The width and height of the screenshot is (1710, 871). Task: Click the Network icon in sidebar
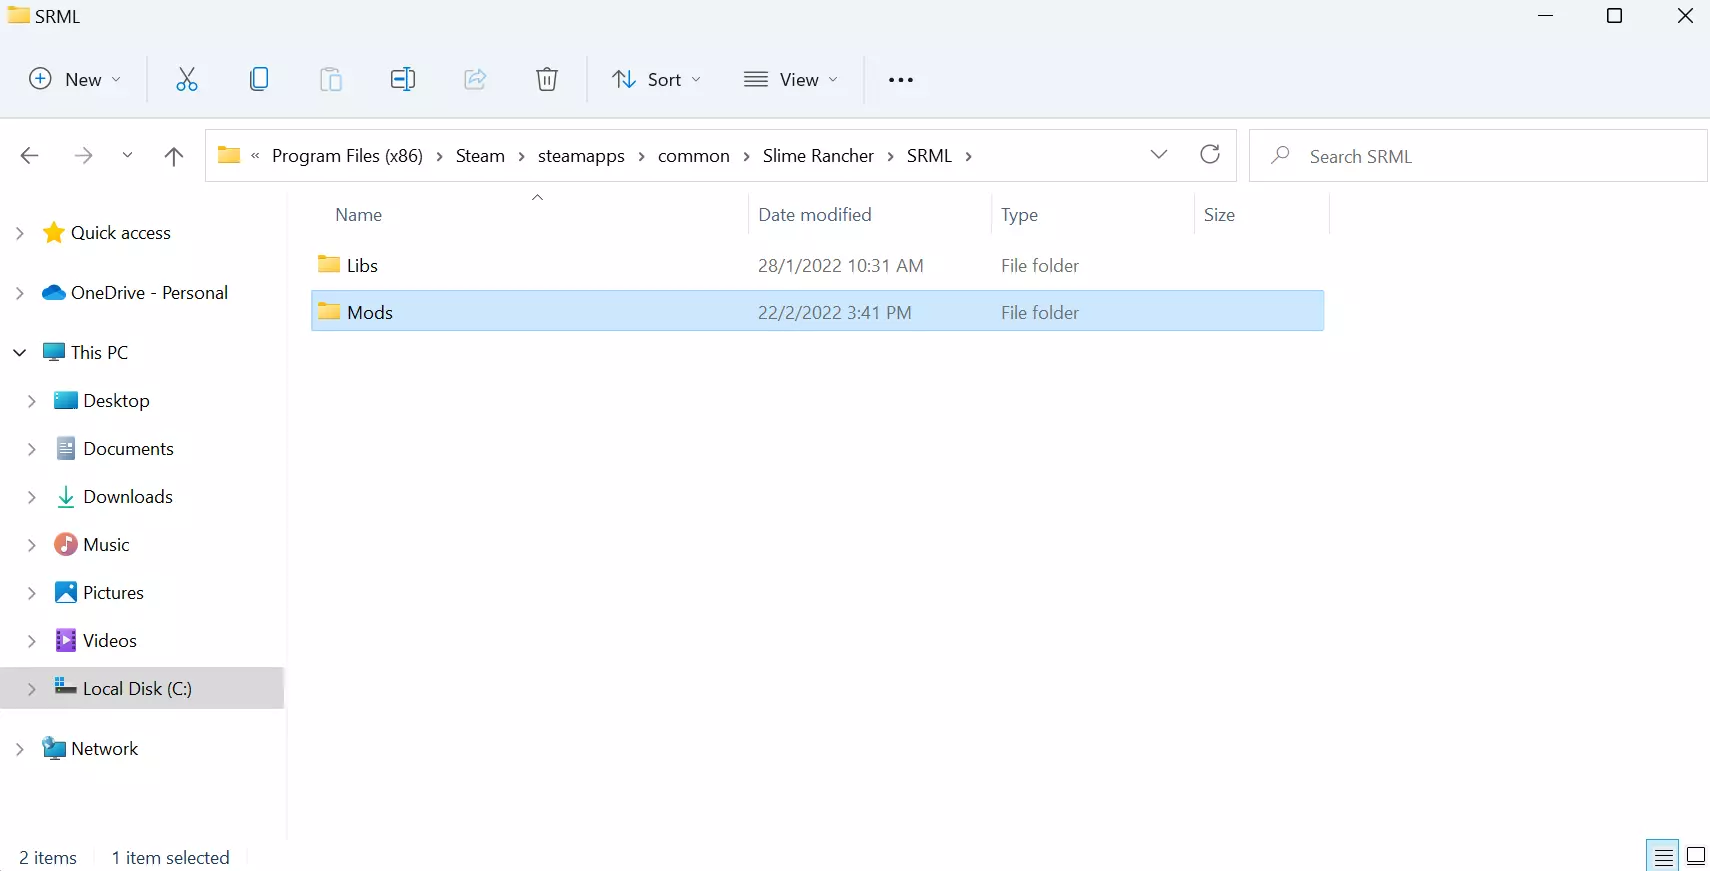point(54,748)
